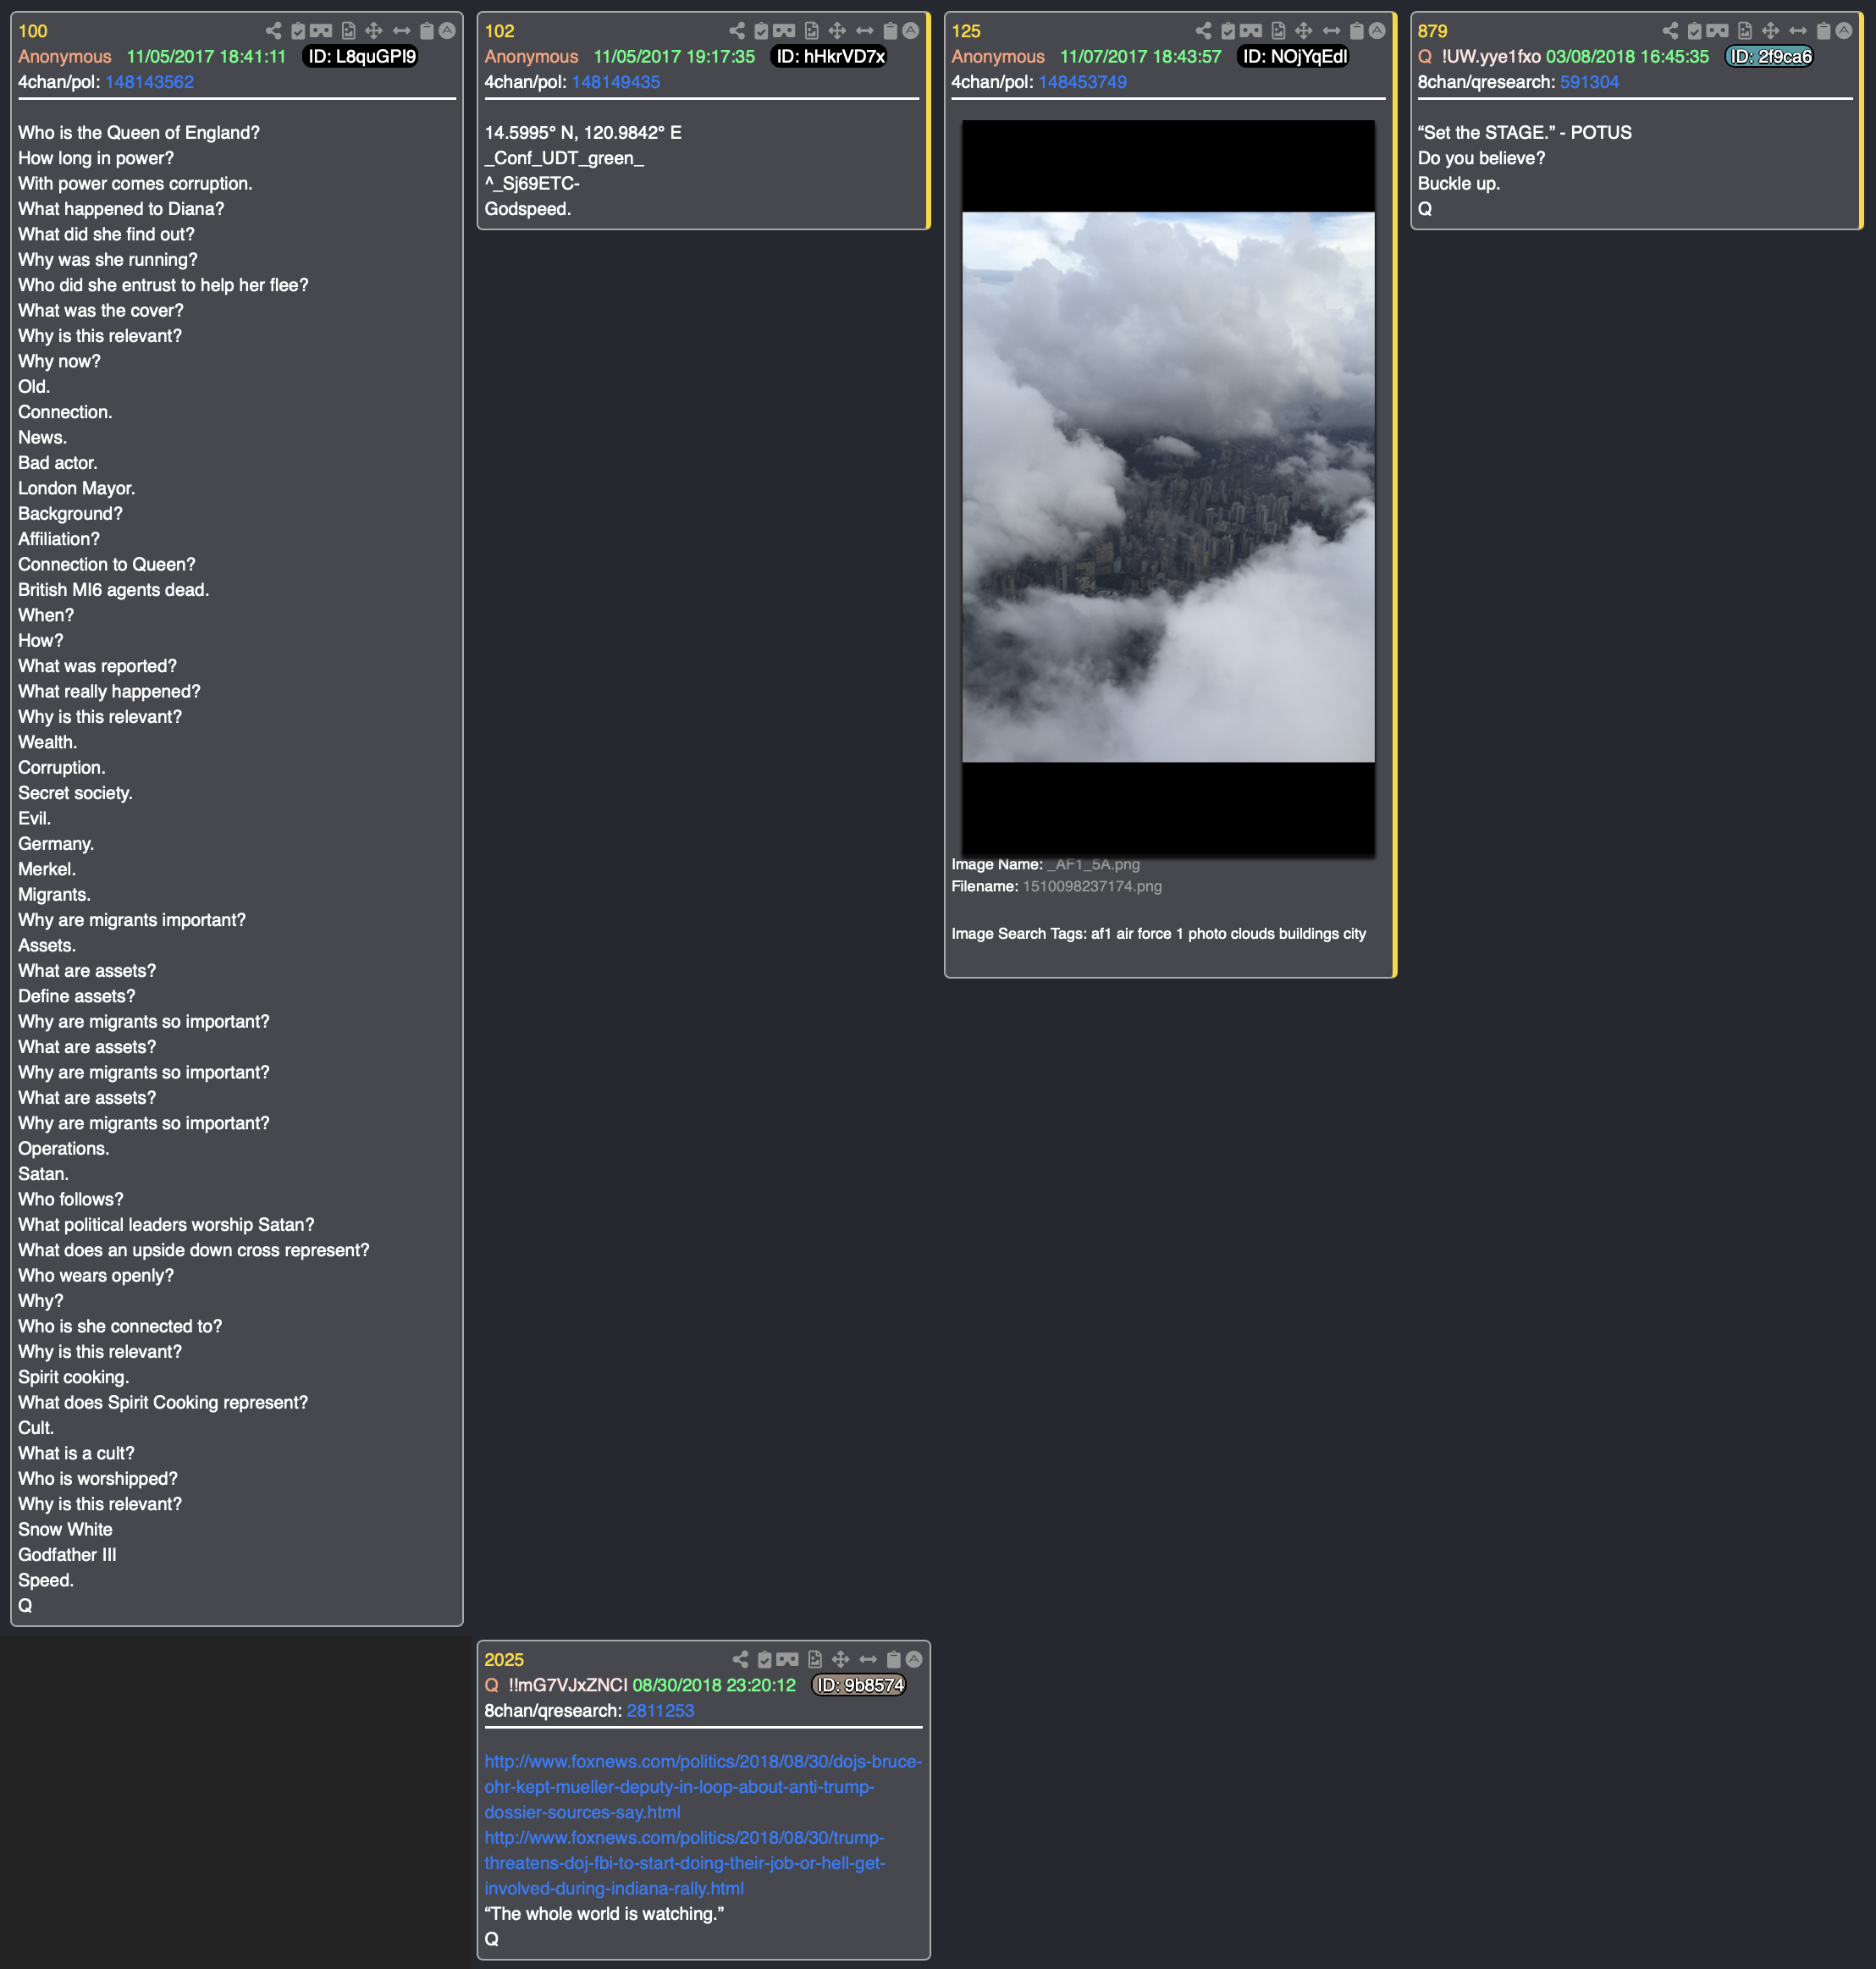This screenshot has width=1876, height=1969.
Task: Click the four-way move icon on post 125
Action: point(1304,31)
